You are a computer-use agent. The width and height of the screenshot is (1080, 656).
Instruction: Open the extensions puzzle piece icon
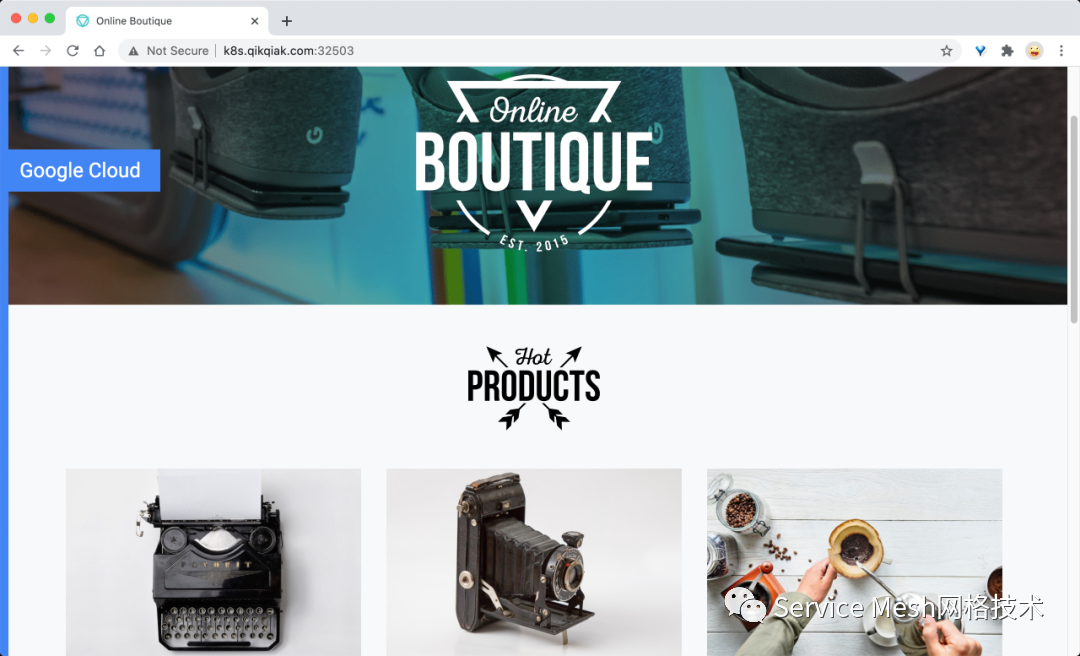(1007, 50)
